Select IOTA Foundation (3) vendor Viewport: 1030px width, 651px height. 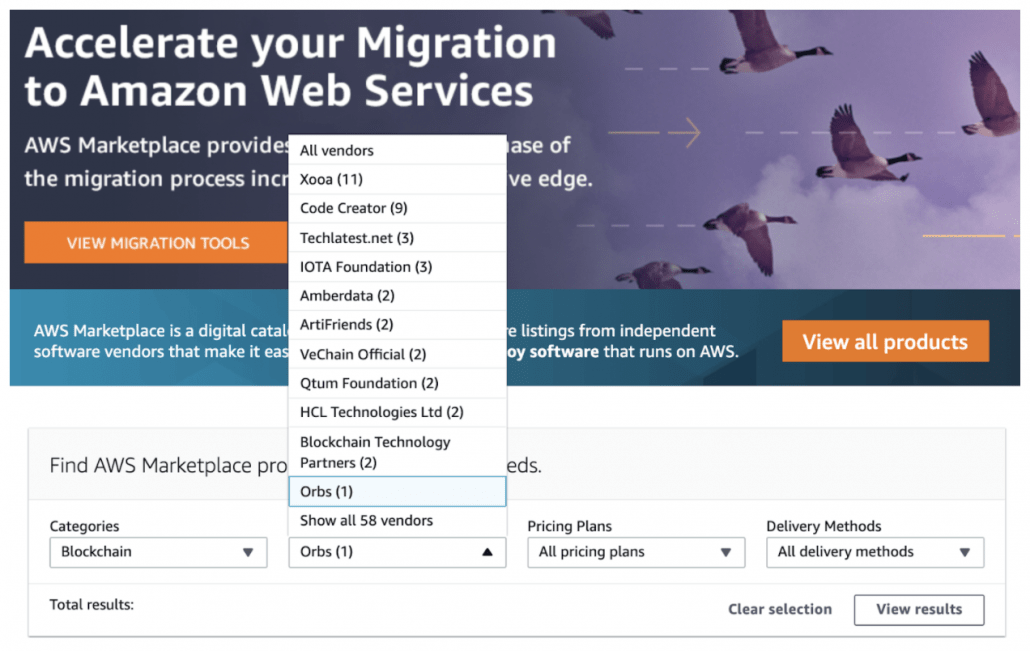(x=397, y=267)
